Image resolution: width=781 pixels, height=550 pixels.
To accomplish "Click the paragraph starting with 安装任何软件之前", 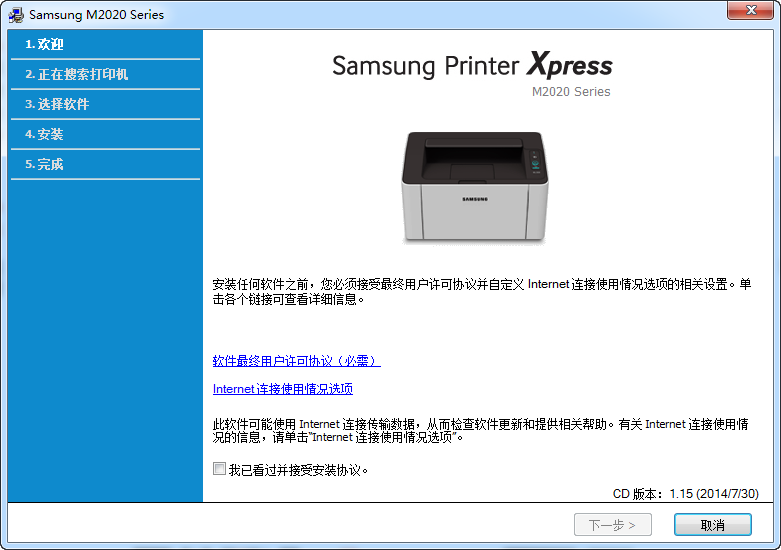I will tap(481, 291).
